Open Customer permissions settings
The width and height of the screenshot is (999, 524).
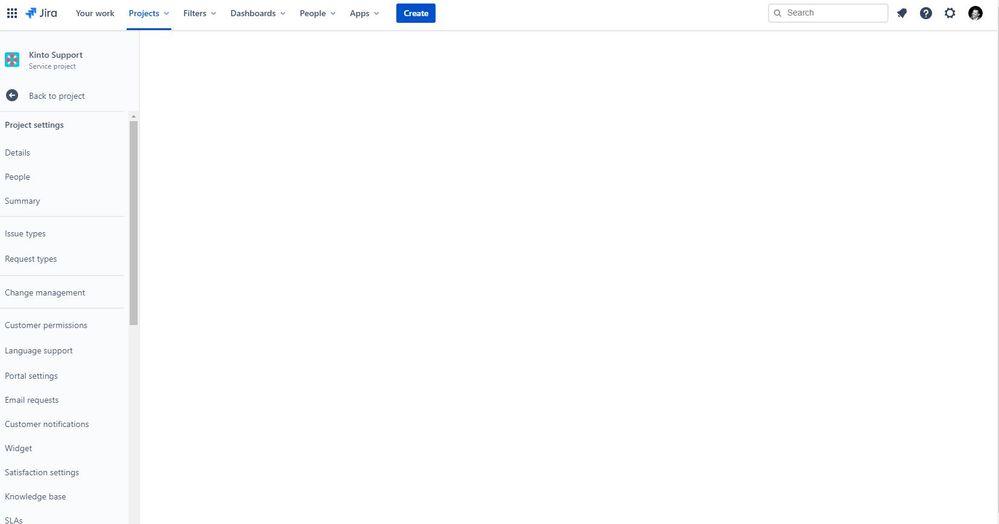tap(46, 325)
